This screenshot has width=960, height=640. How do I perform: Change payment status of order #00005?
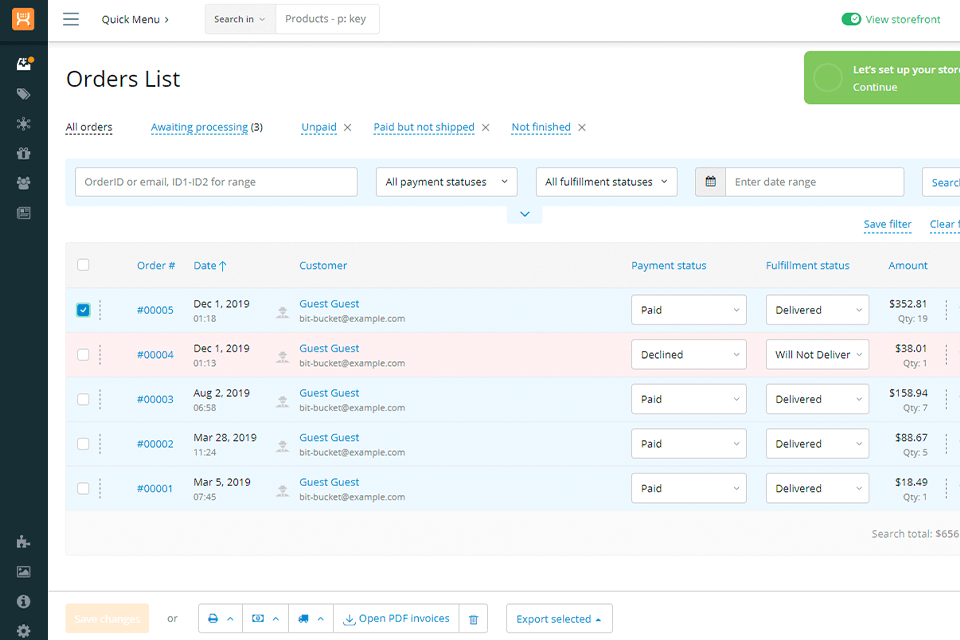689,310
